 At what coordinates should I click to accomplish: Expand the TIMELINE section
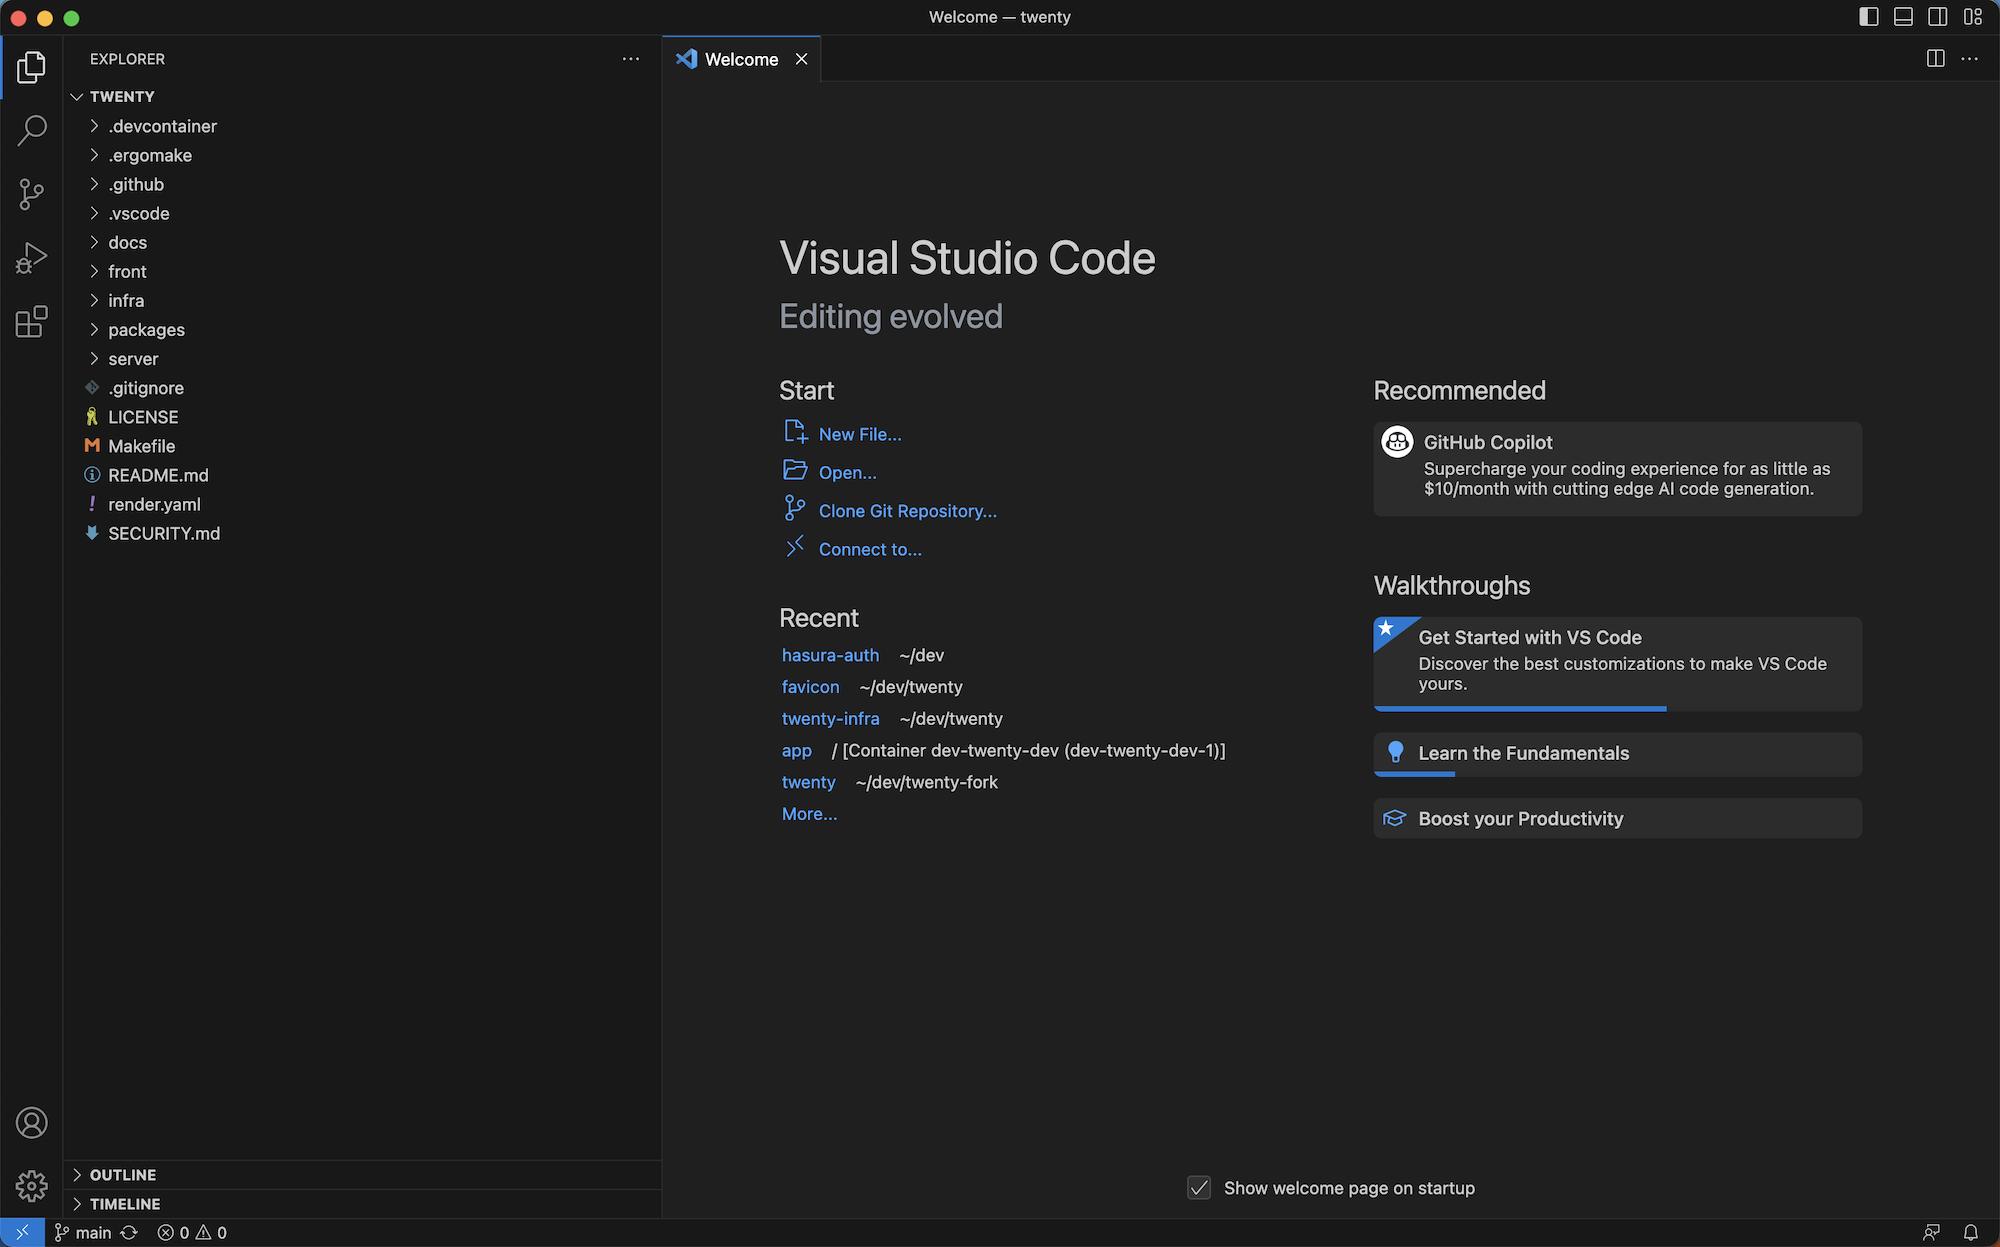point(124,1204)
